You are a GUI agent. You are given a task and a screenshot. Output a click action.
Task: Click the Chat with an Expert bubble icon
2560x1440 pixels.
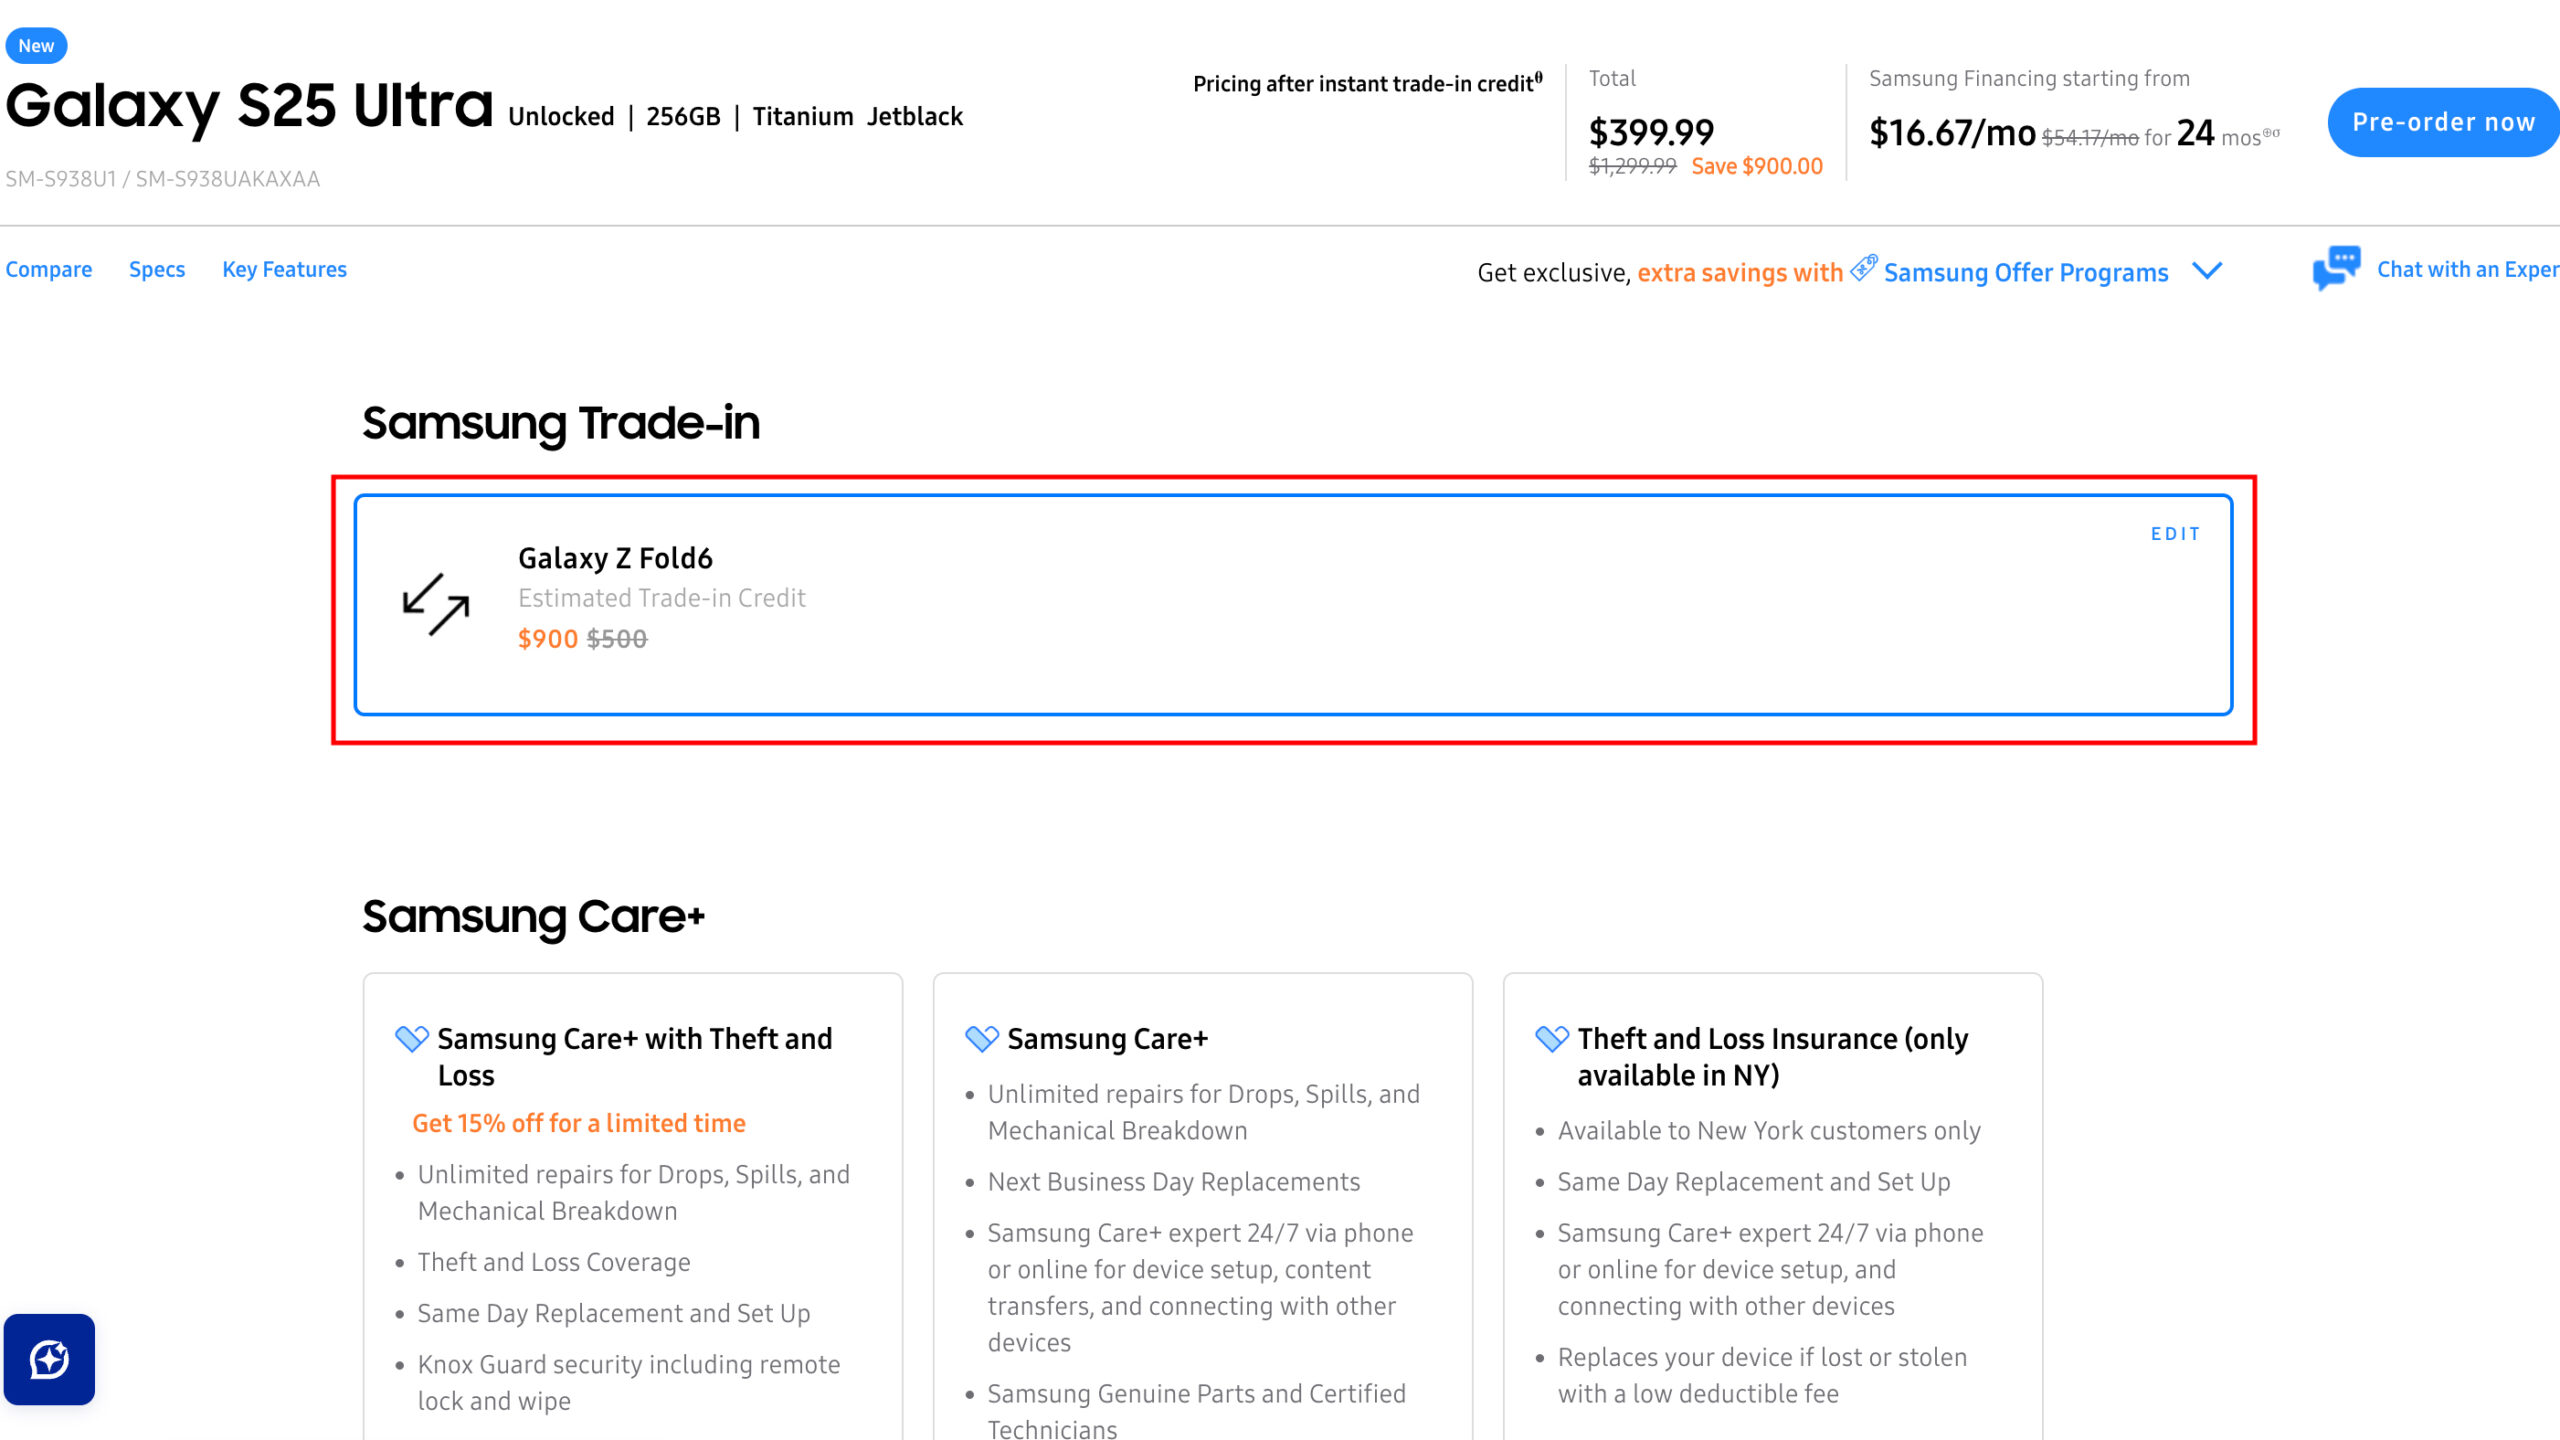2336,268
